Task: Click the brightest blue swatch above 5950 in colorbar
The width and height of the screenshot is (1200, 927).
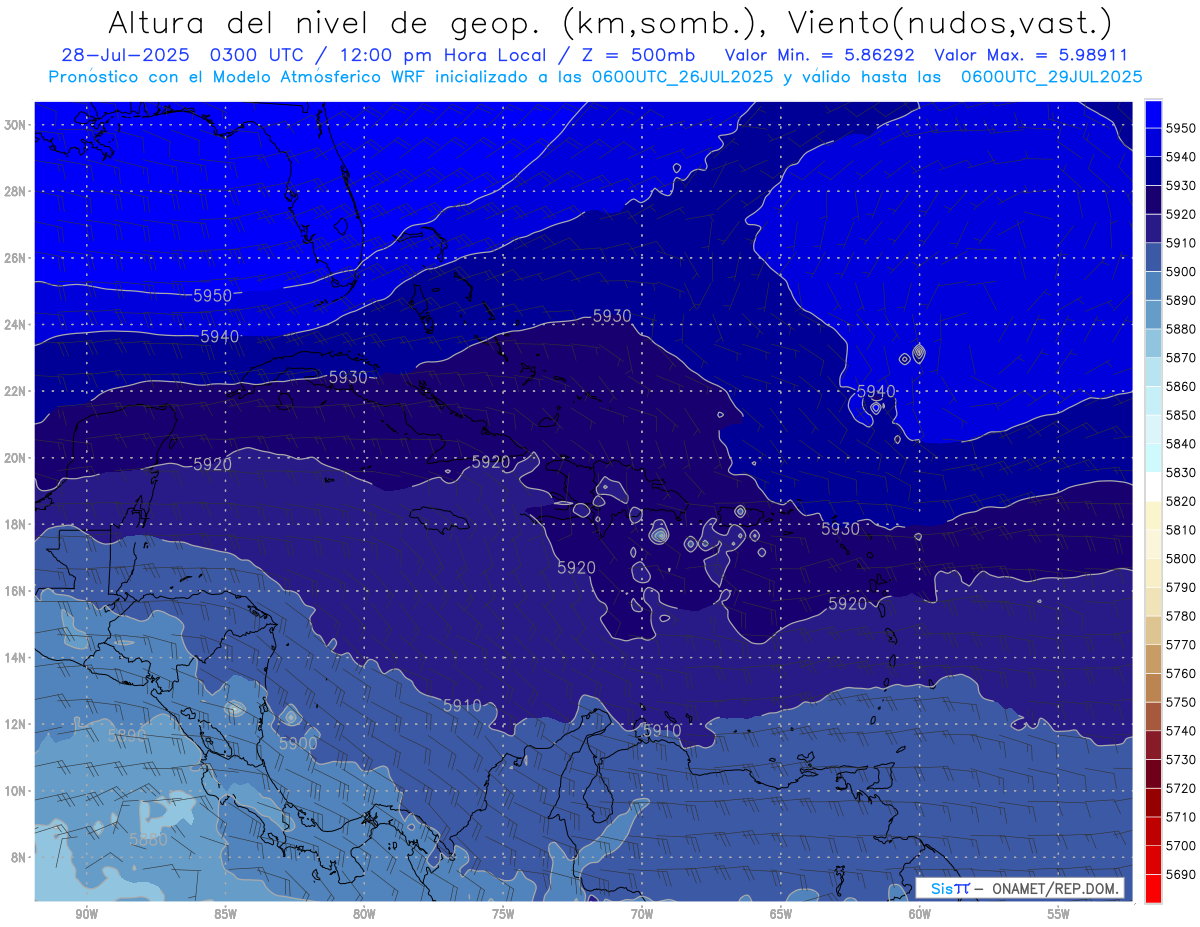Action: click(1152, 113)
